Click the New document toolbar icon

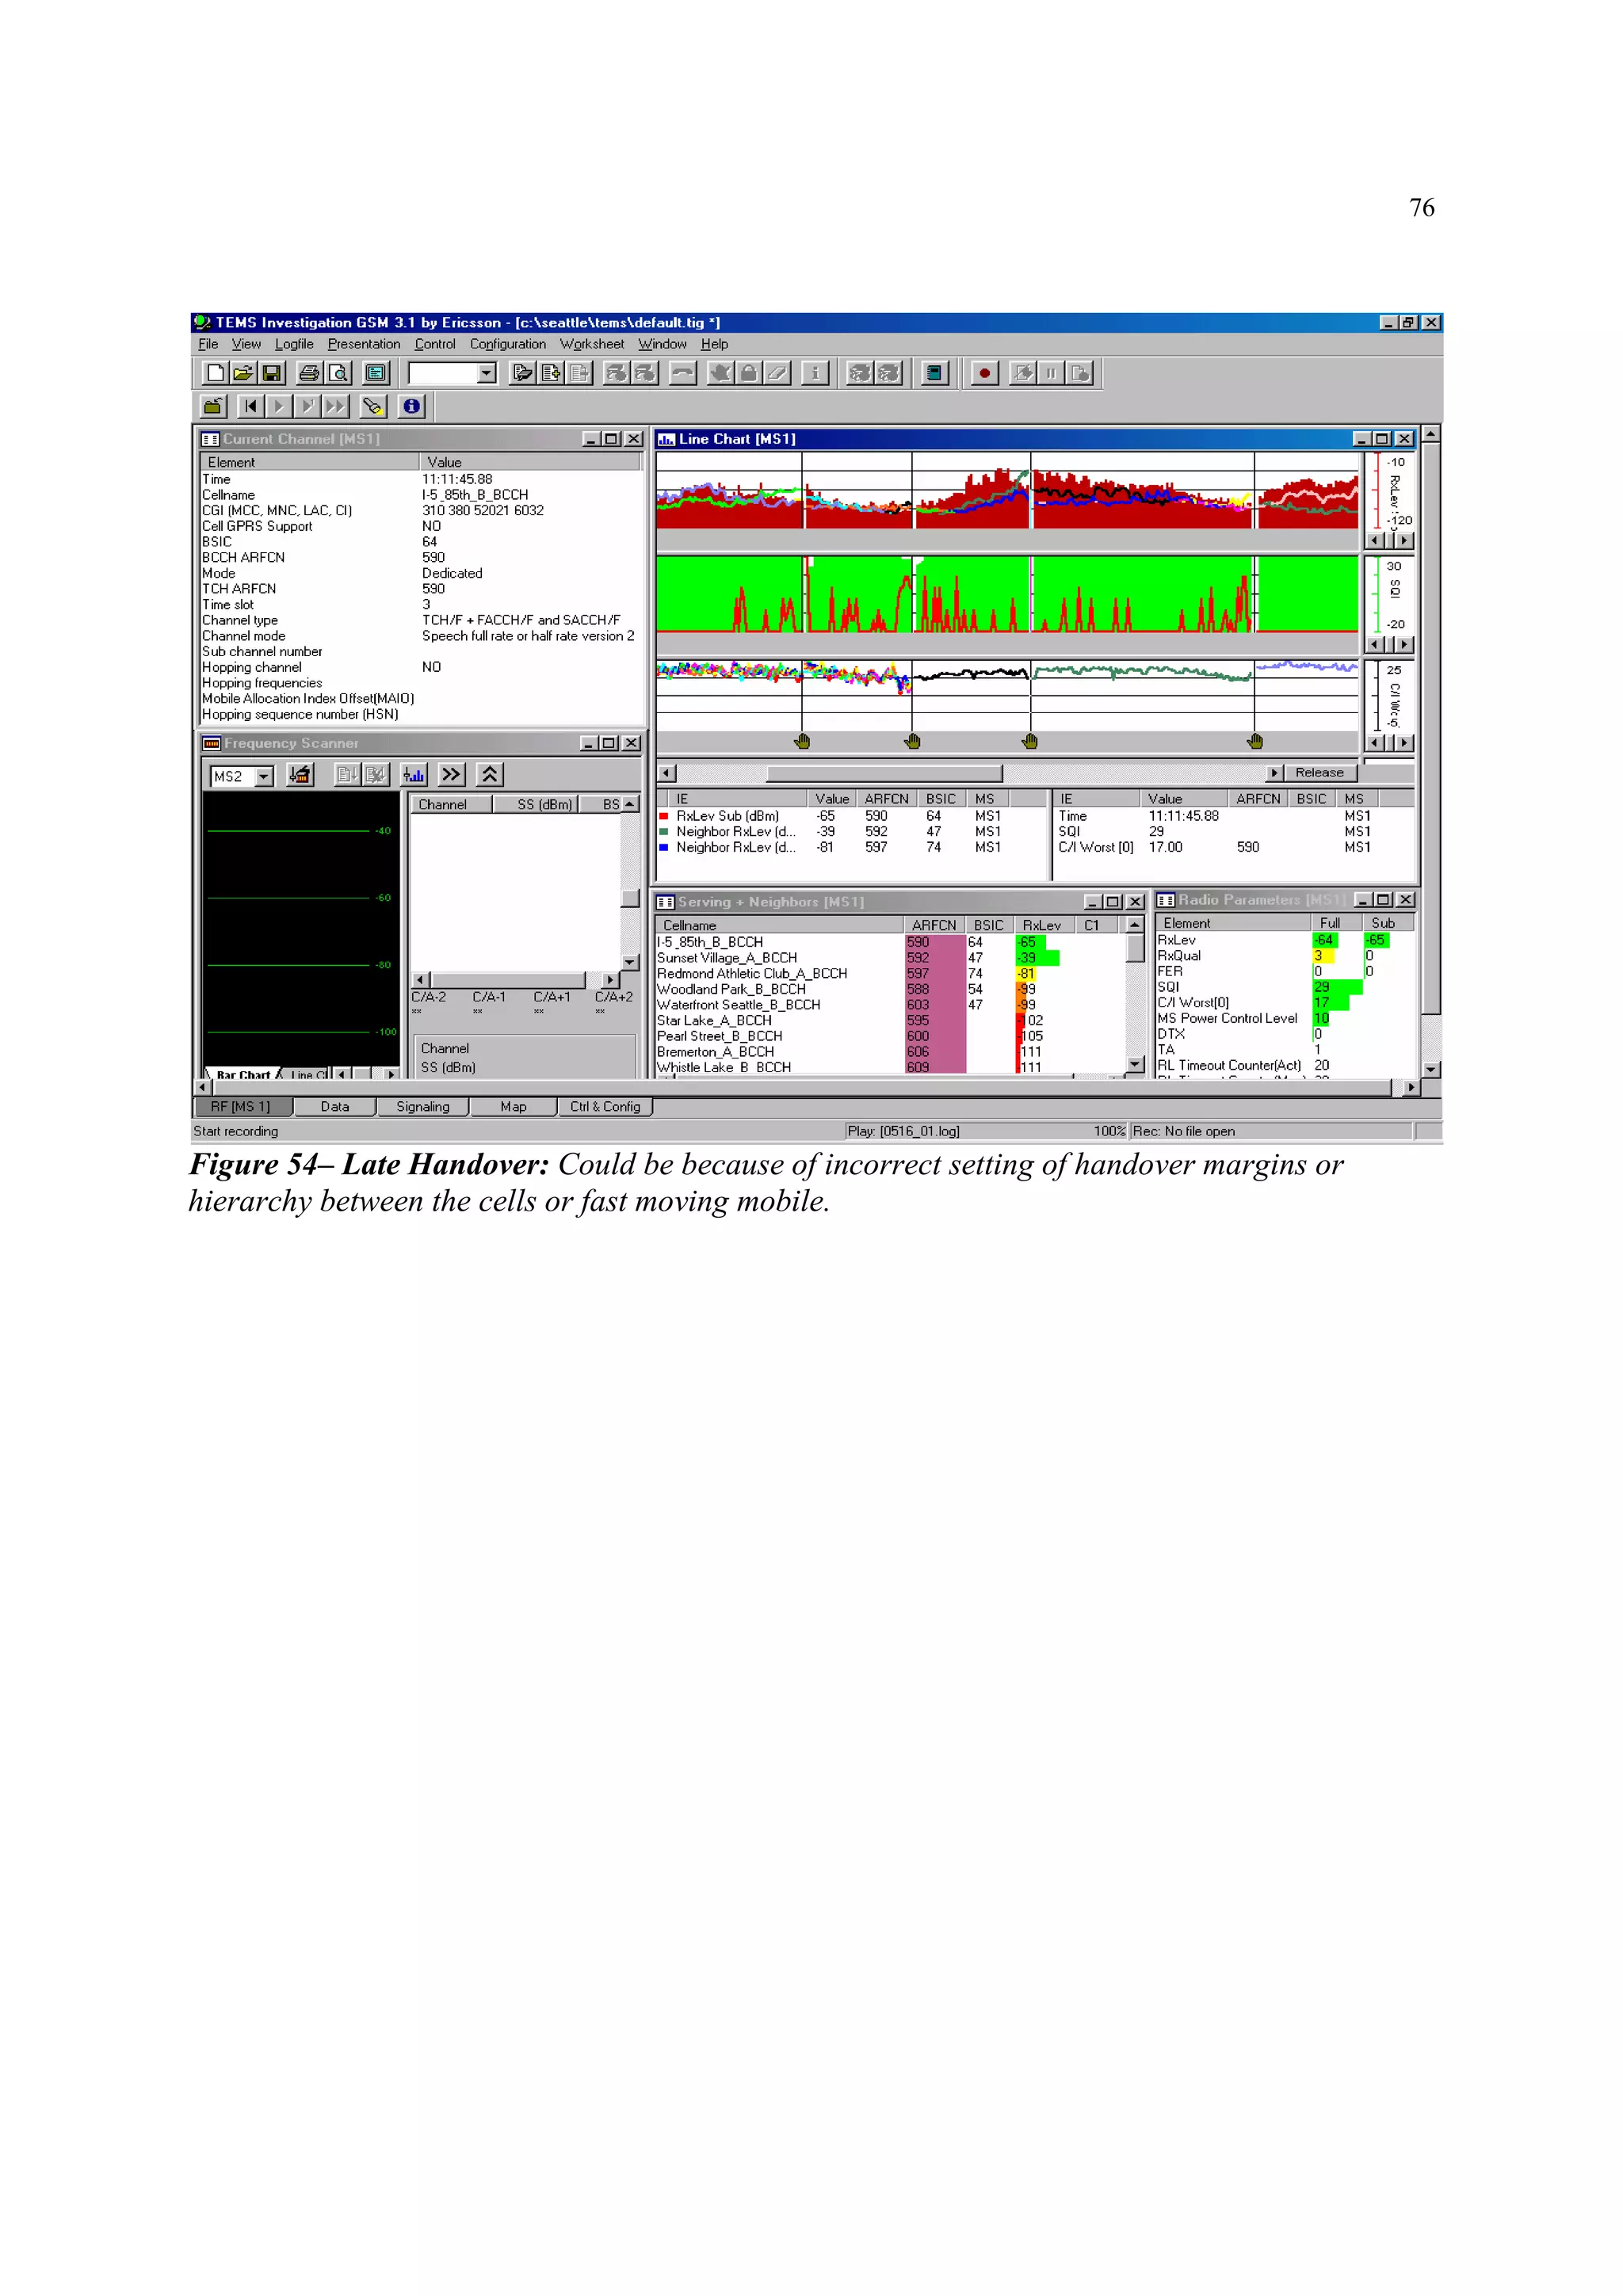pos(215,373)
